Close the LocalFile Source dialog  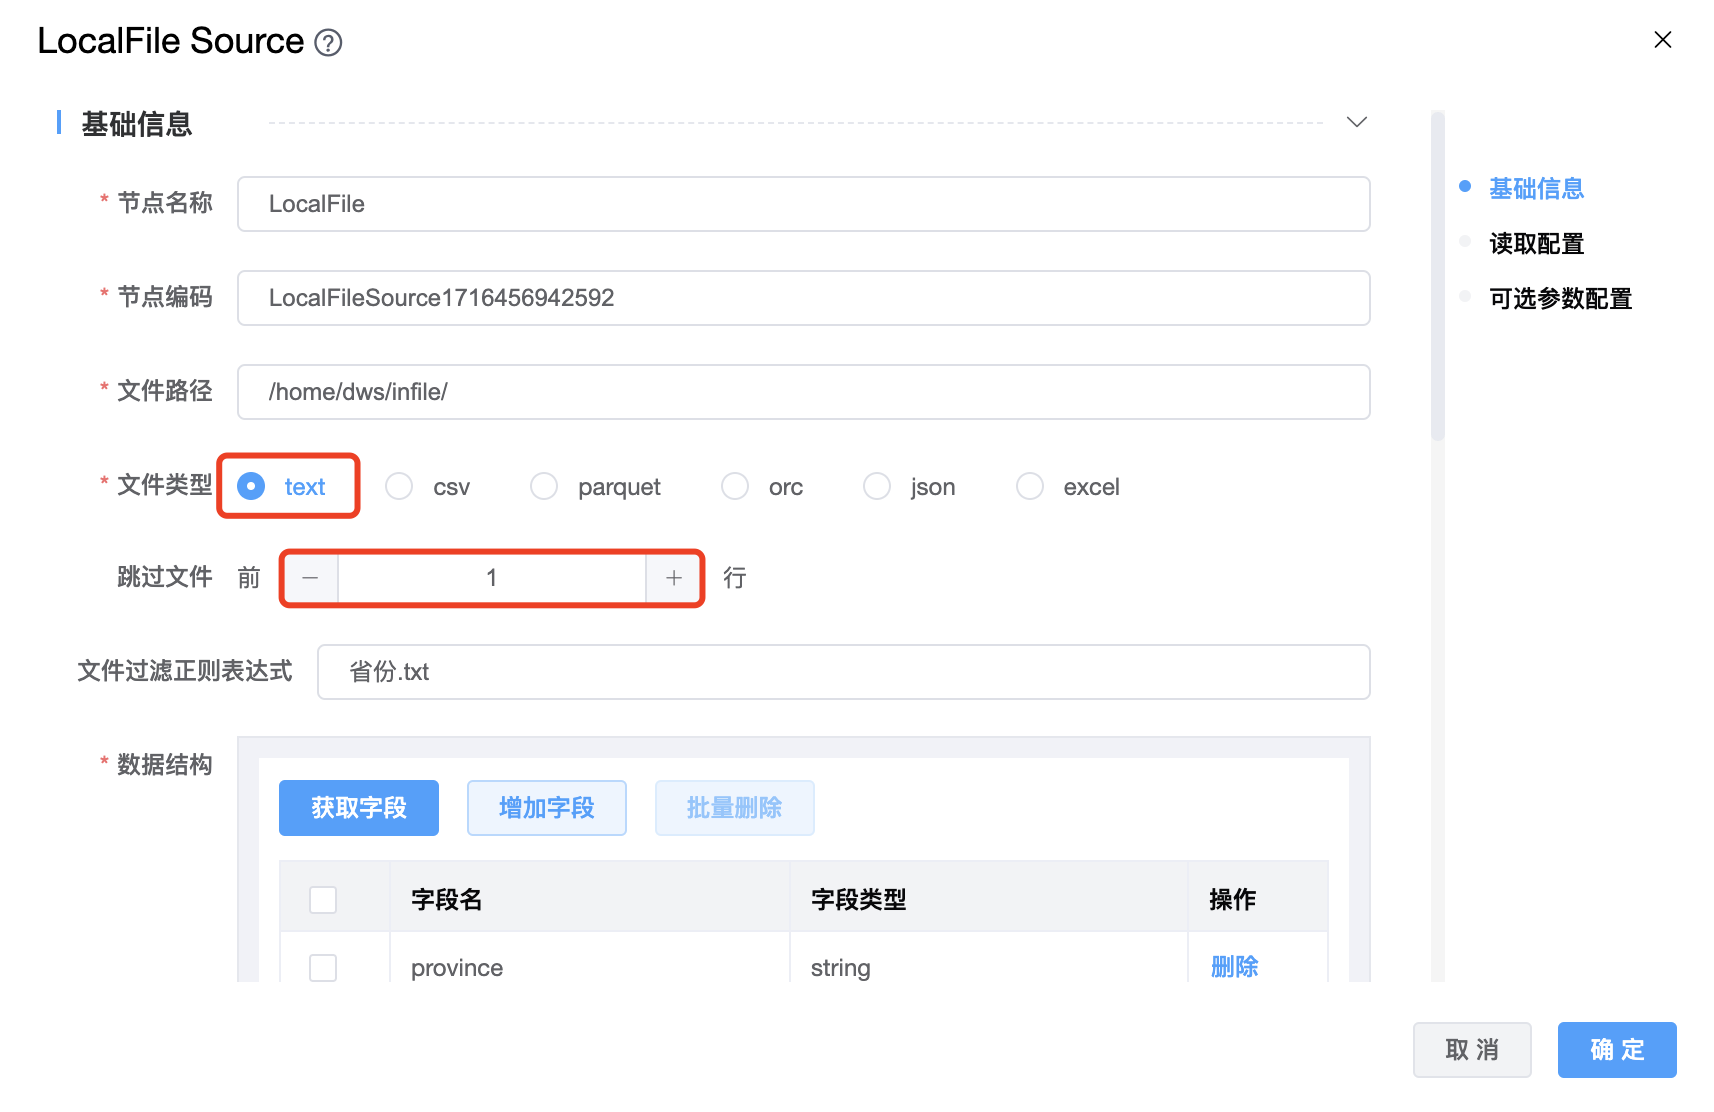point(1662,40)
